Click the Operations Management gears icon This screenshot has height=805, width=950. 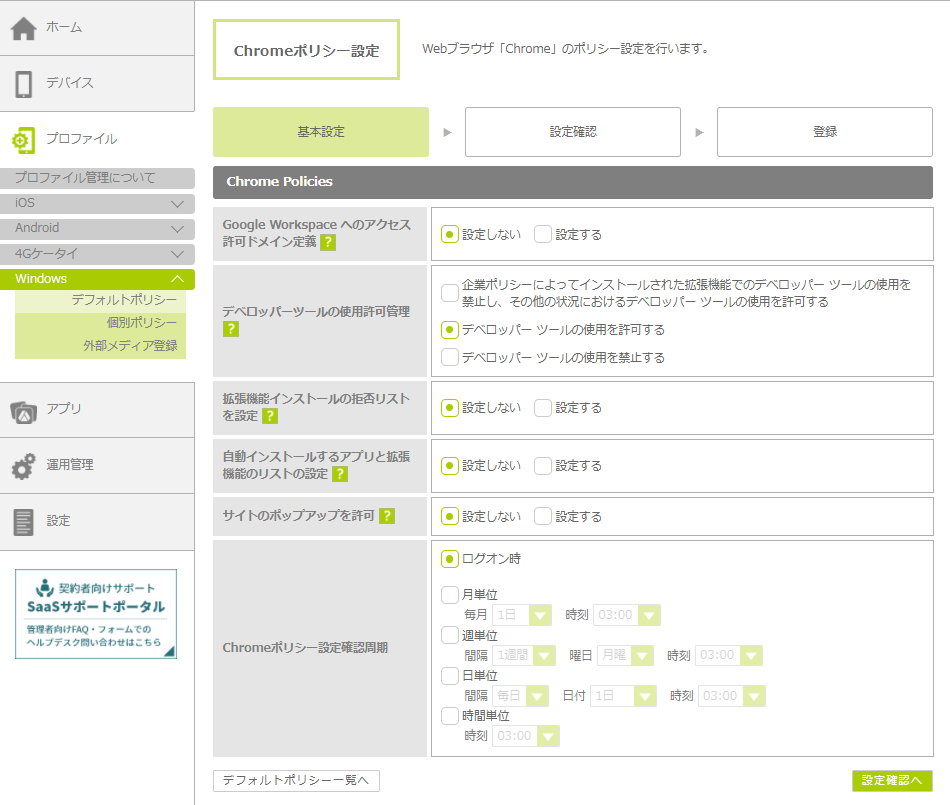(x=24, y=466)
